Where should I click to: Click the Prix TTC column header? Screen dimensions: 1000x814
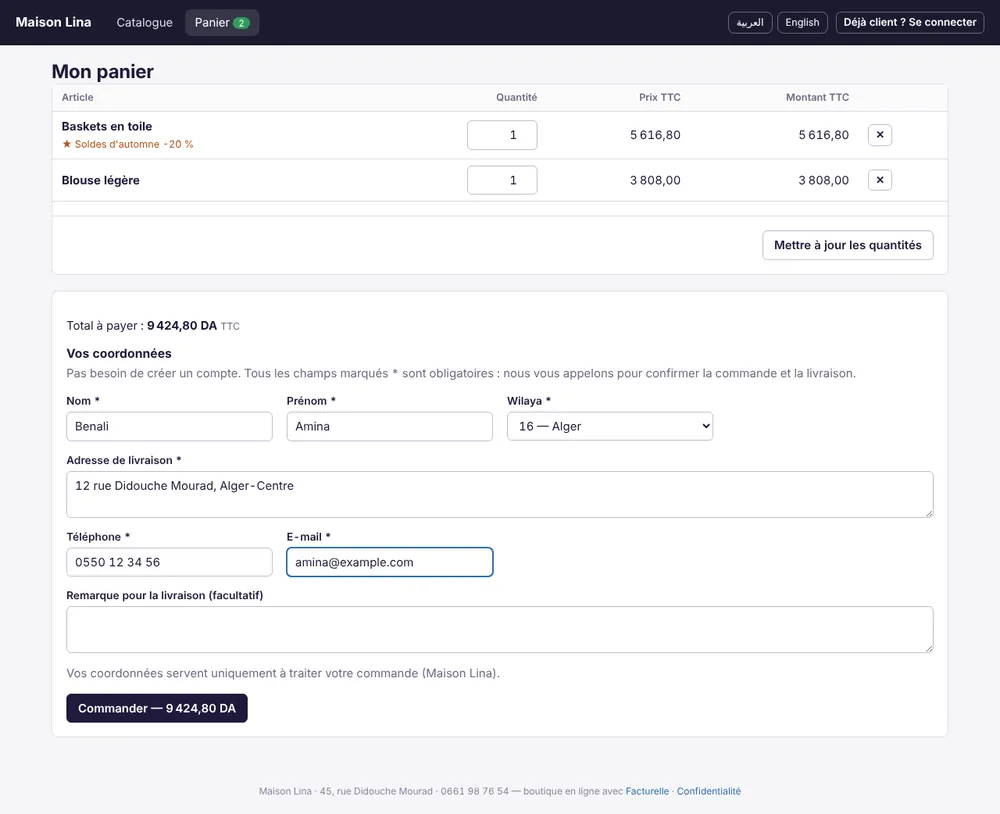pos(660,97)
